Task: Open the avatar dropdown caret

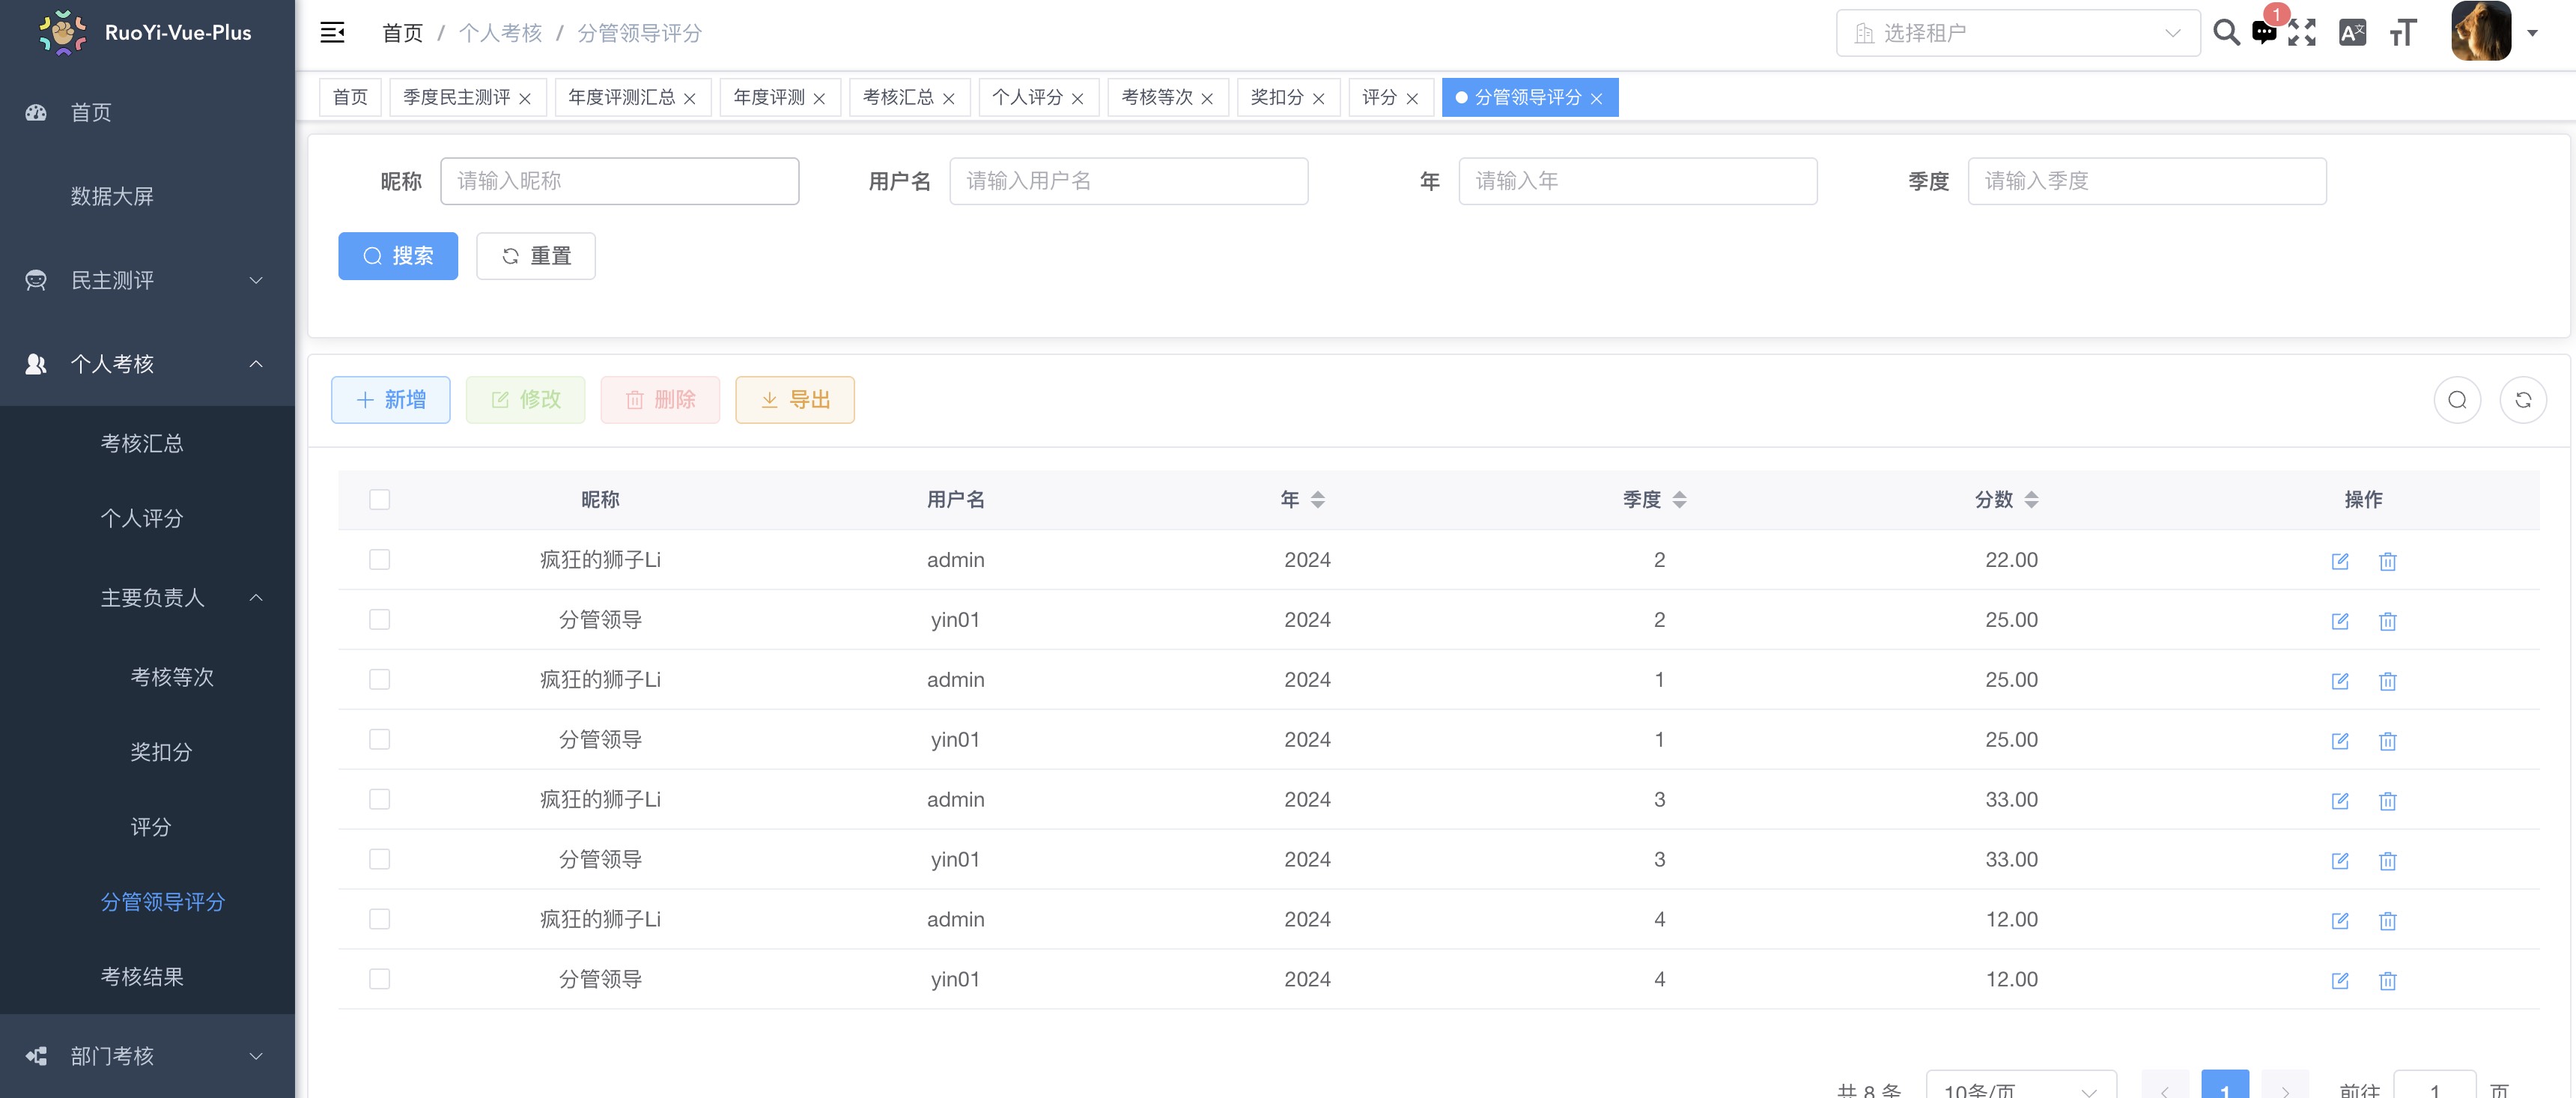Action: 2533,33
